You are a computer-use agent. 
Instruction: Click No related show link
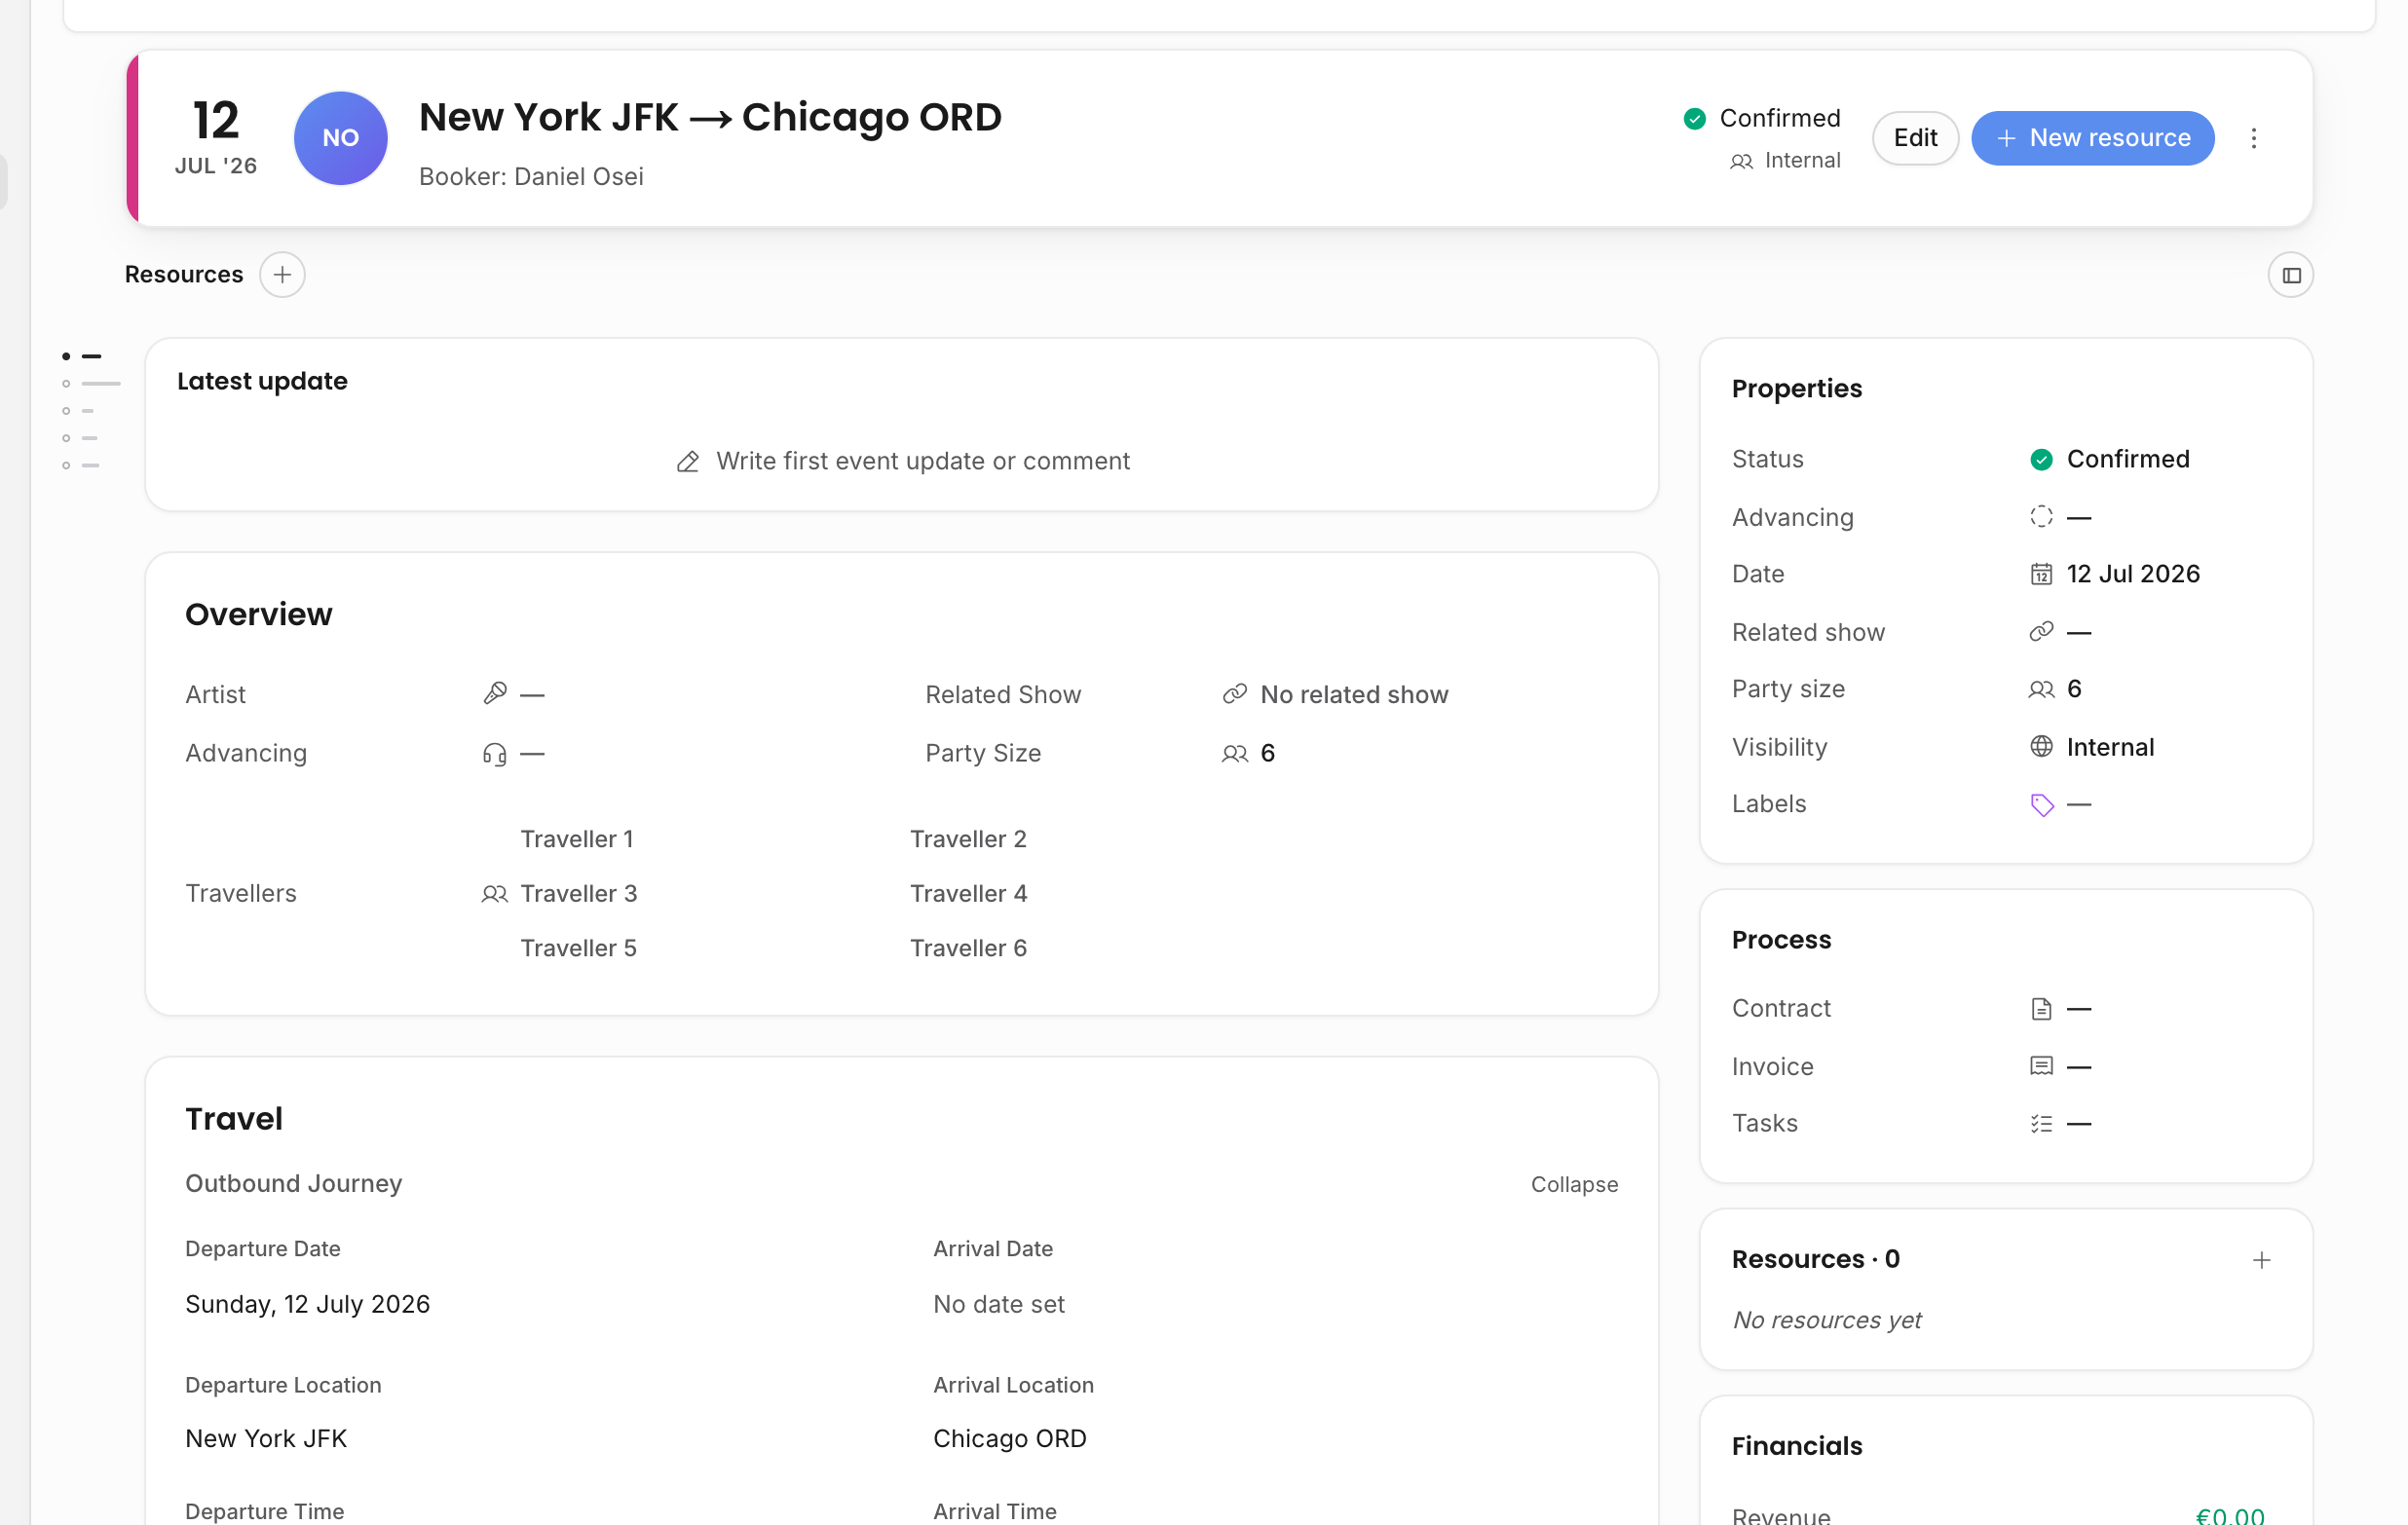1353,694
